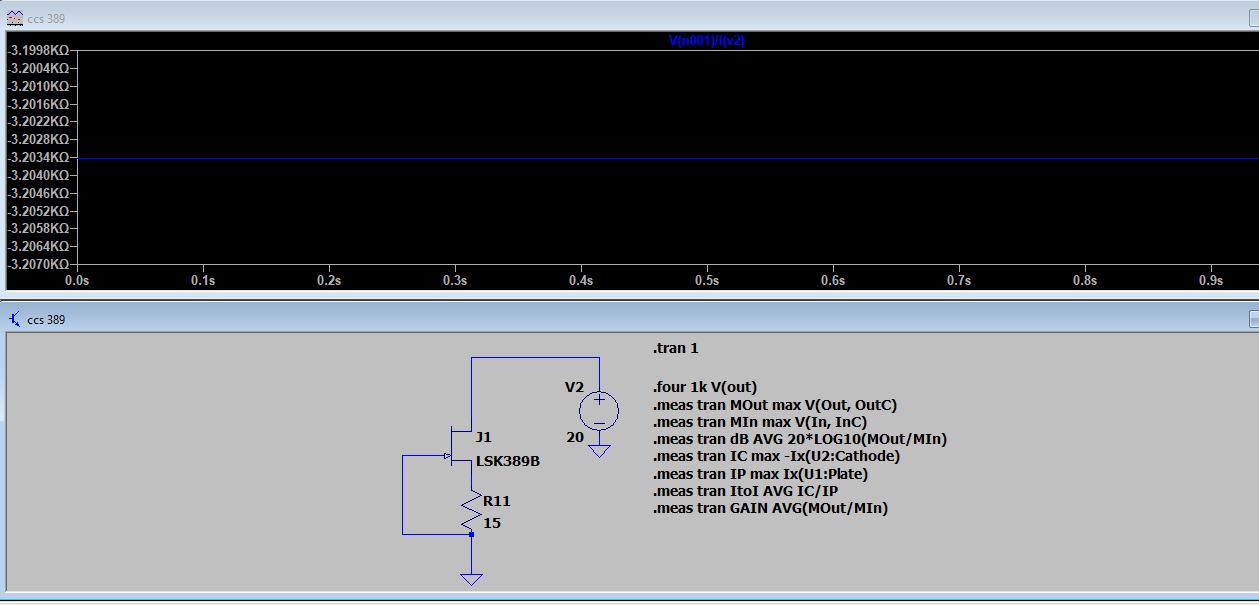Click the .meas tran GAIN AVG directive
The image size is (1259, 605).
[770, 508]
